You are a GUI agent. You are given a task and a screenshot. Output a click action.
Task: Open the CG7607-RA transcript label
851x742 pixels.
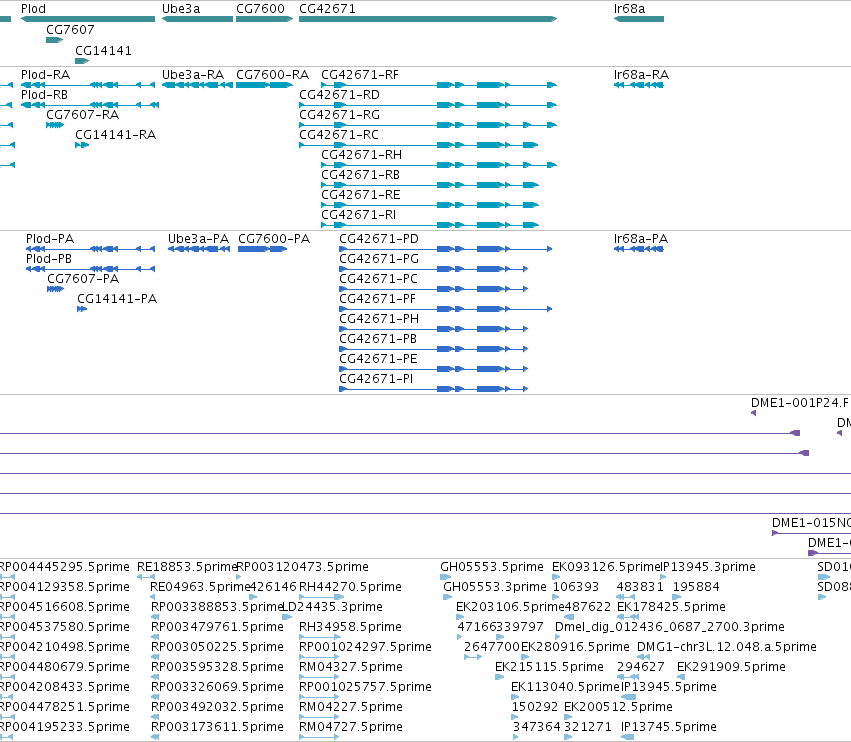(x=82, y=115)
